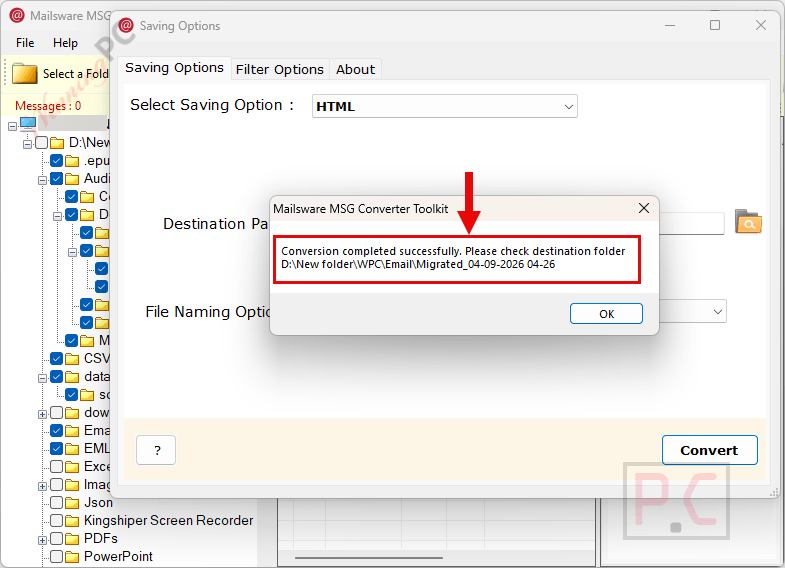The width and height of the screenshot is (785, 568).
Task: Click the computer root node icon
Action: click(x=28, y=124)
